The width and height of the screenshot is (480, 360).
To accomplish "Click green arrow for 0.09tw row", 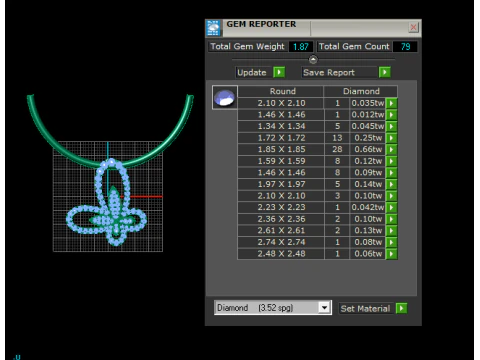I will pyautogui.click(x=392, y=173).
